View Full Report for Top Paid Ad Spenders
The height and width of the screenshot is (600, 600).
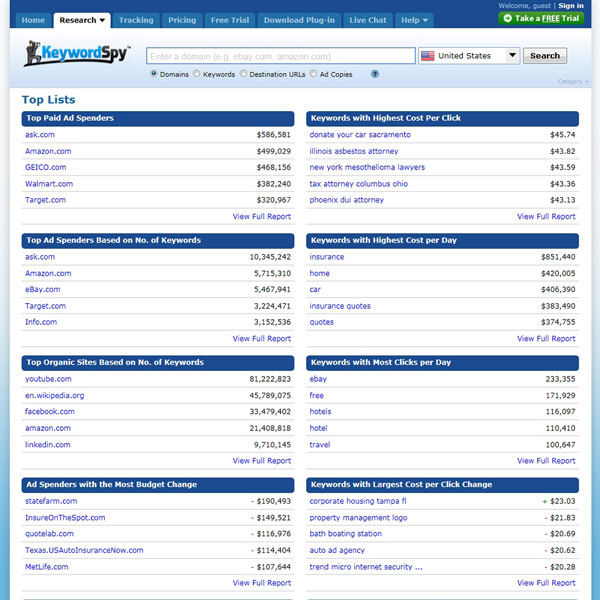point(262,217)
